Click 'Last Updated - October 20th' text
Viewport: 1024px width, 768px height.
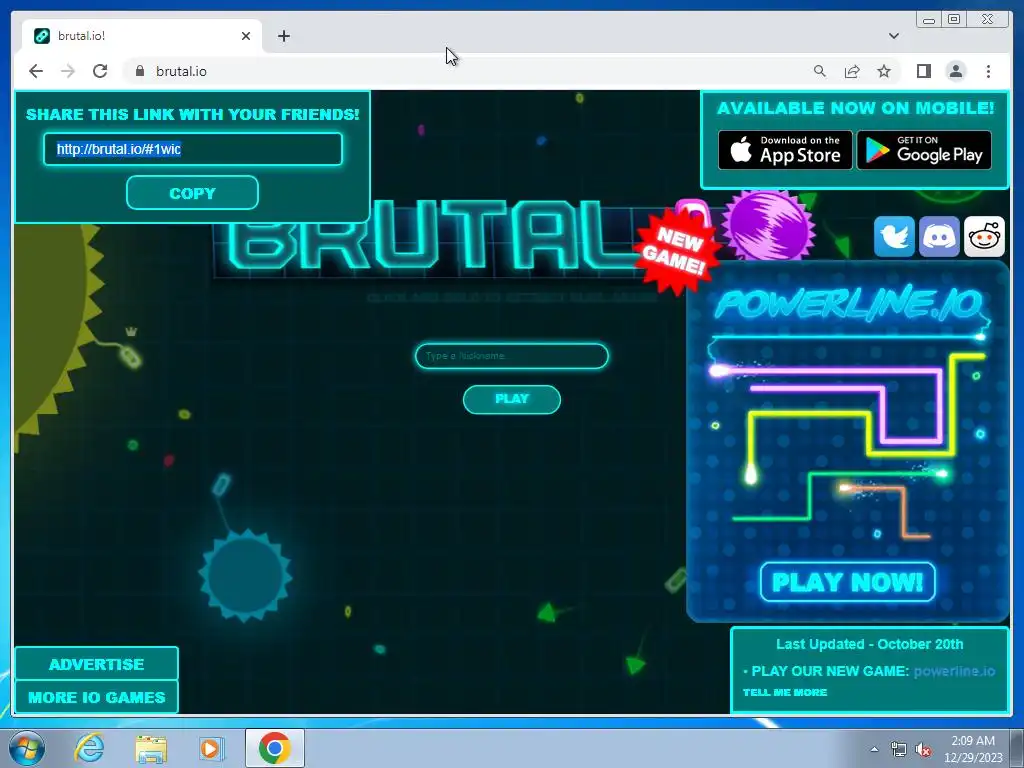869,644
